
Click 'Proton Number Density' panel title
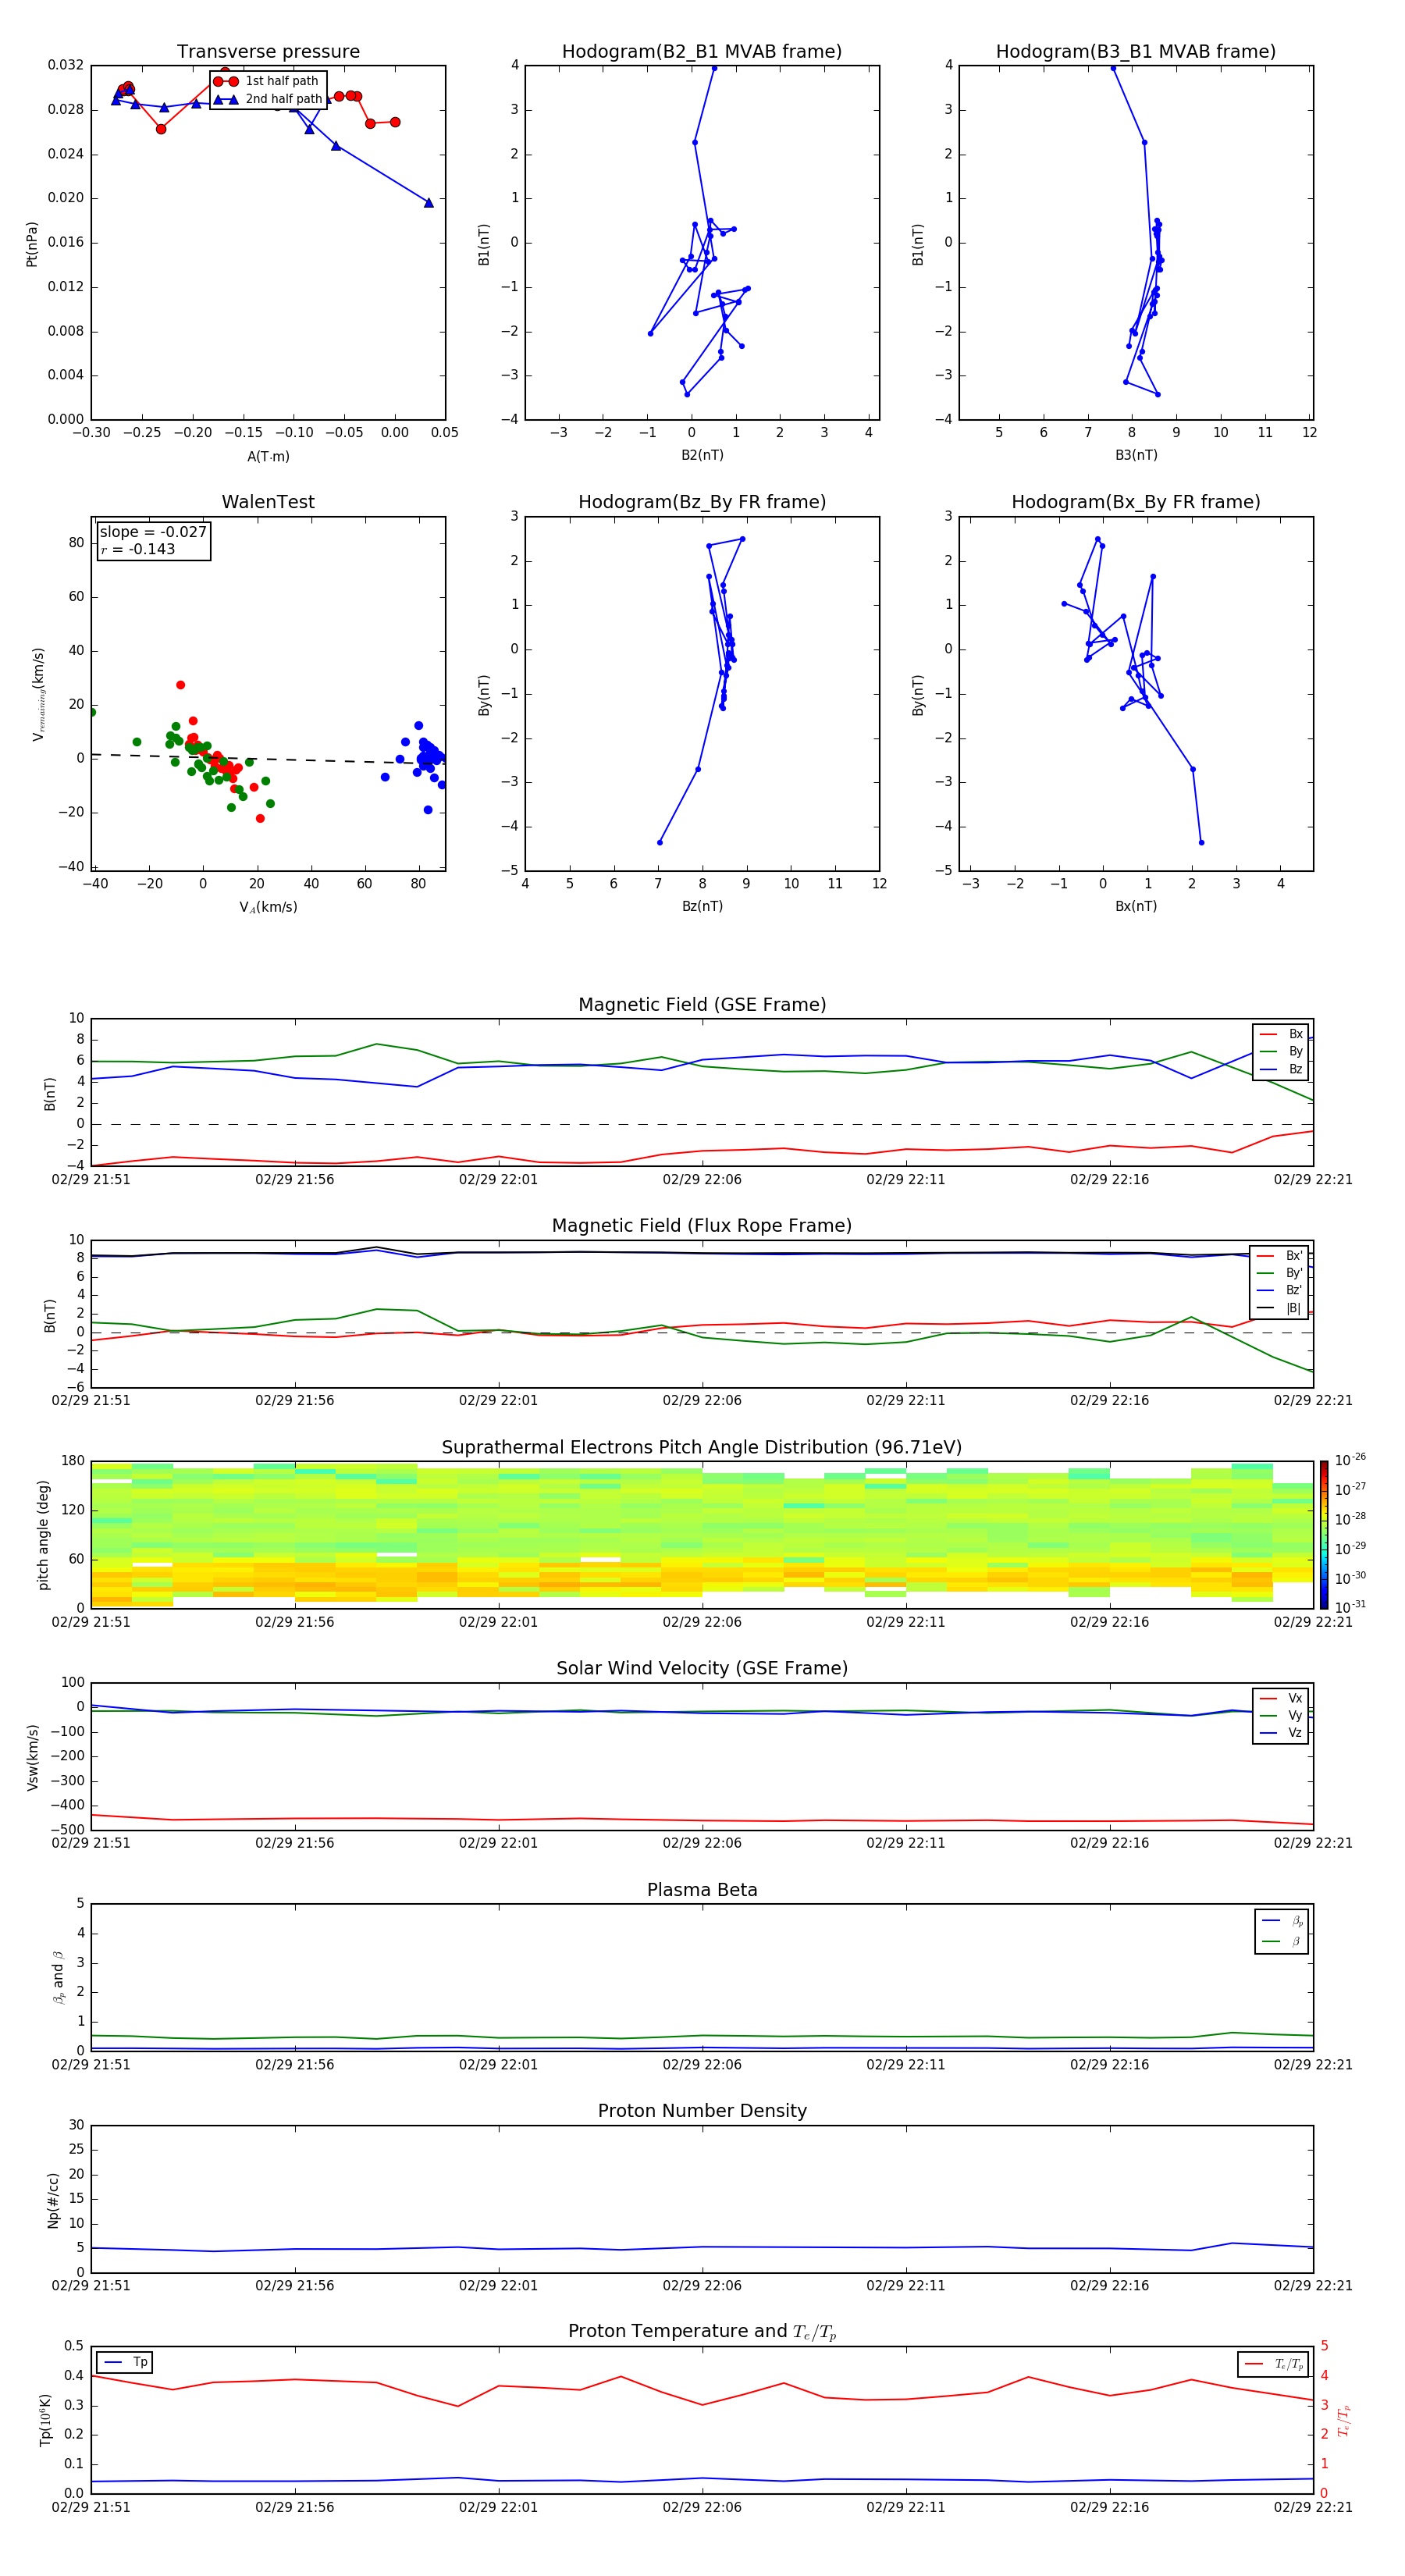[x=702, y=2111]
